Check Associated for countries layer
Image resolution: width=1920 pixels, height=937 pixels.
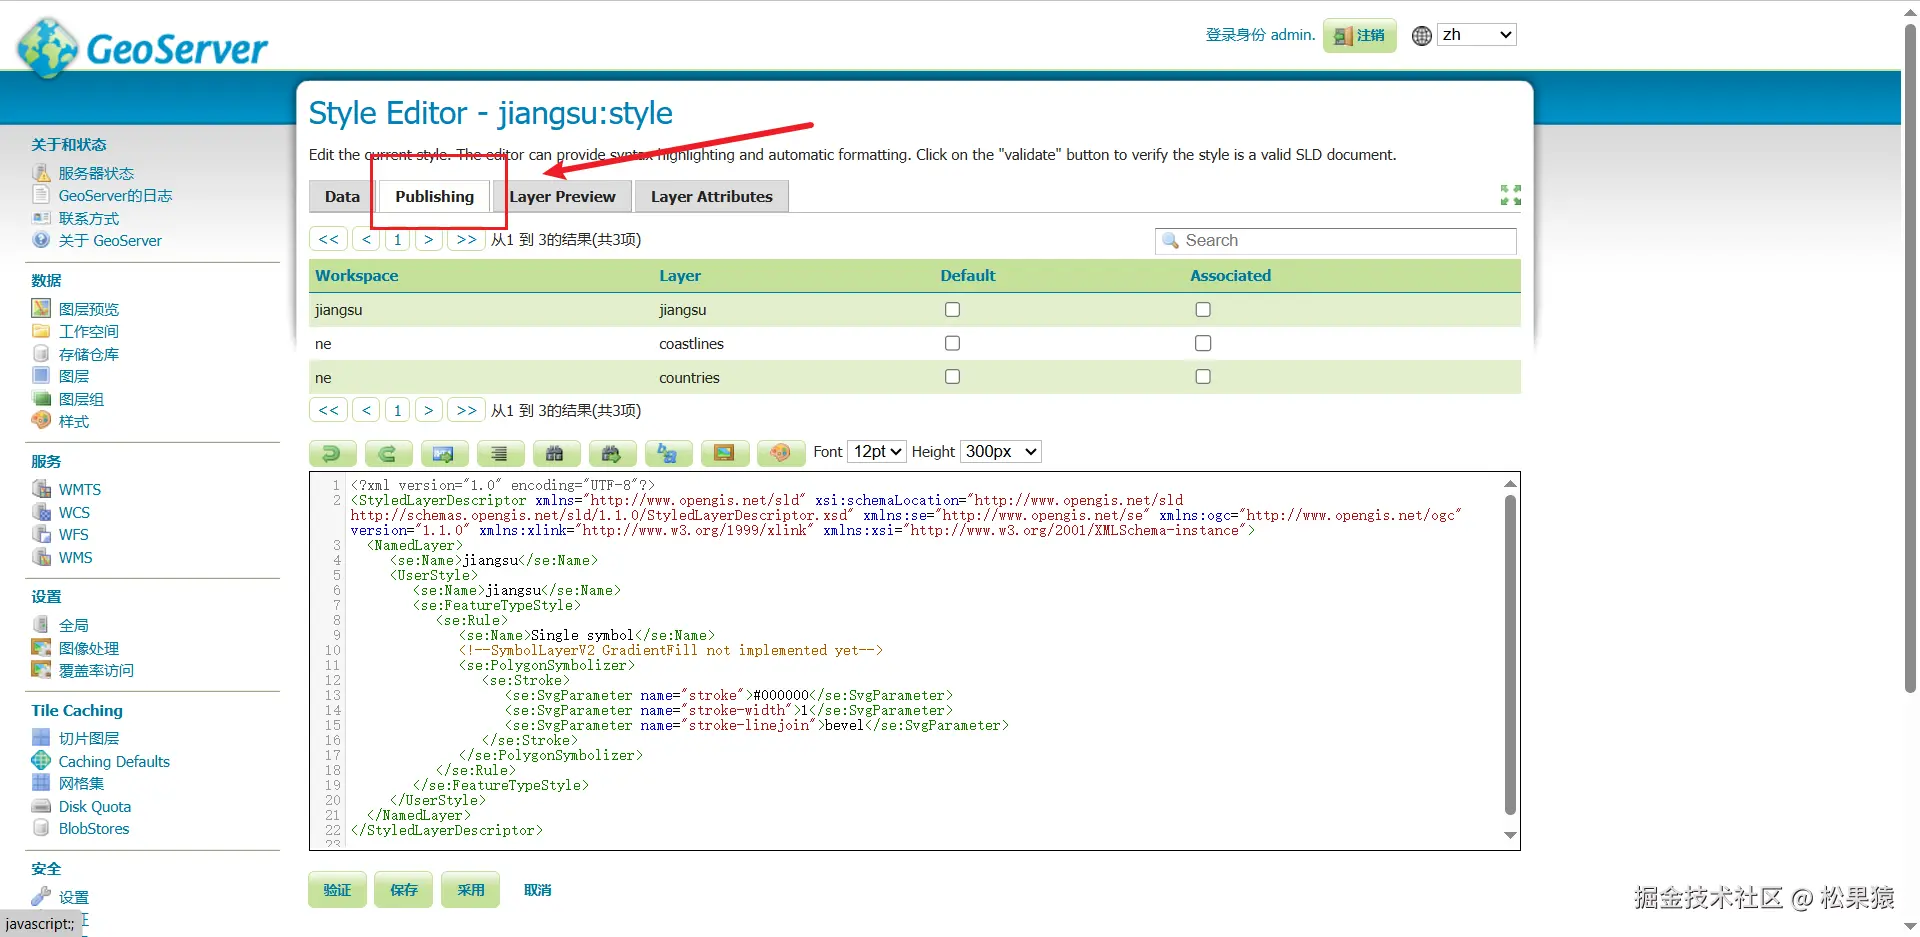pos(1203,377)
